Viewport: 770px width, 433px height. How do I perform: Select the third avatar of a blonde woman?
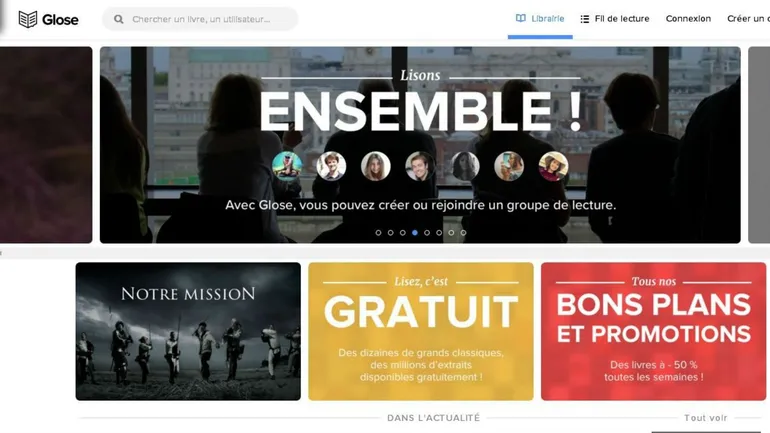[x=376, y=166]
